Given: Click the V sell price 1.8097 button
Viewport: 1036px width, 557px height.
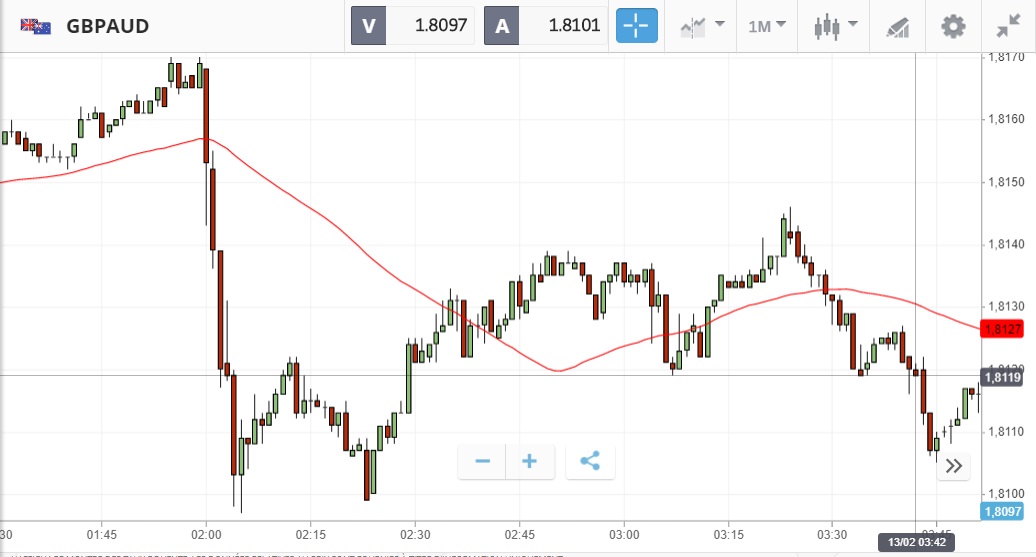Looking at the screenshot, I should click(412, 26).
